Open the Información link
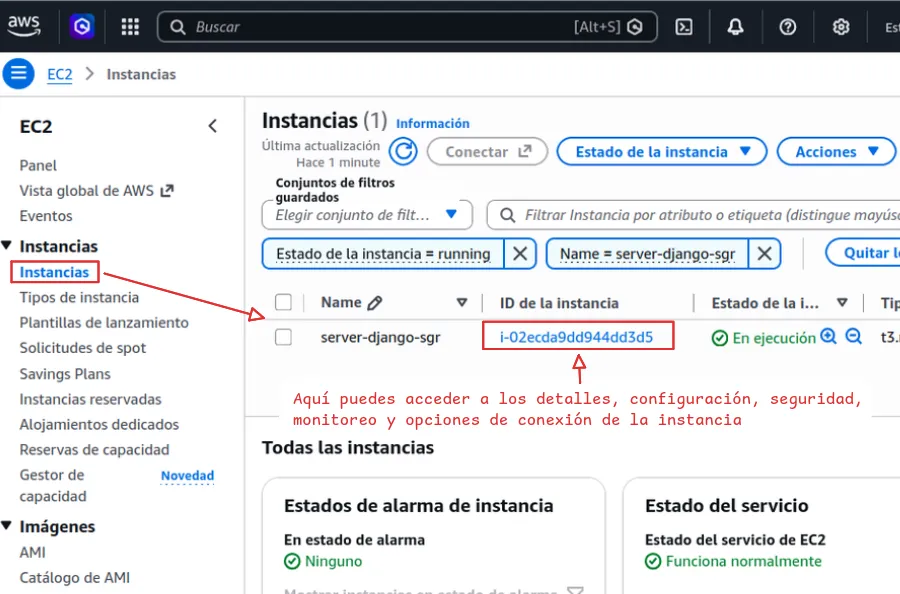 pos(433,123)
